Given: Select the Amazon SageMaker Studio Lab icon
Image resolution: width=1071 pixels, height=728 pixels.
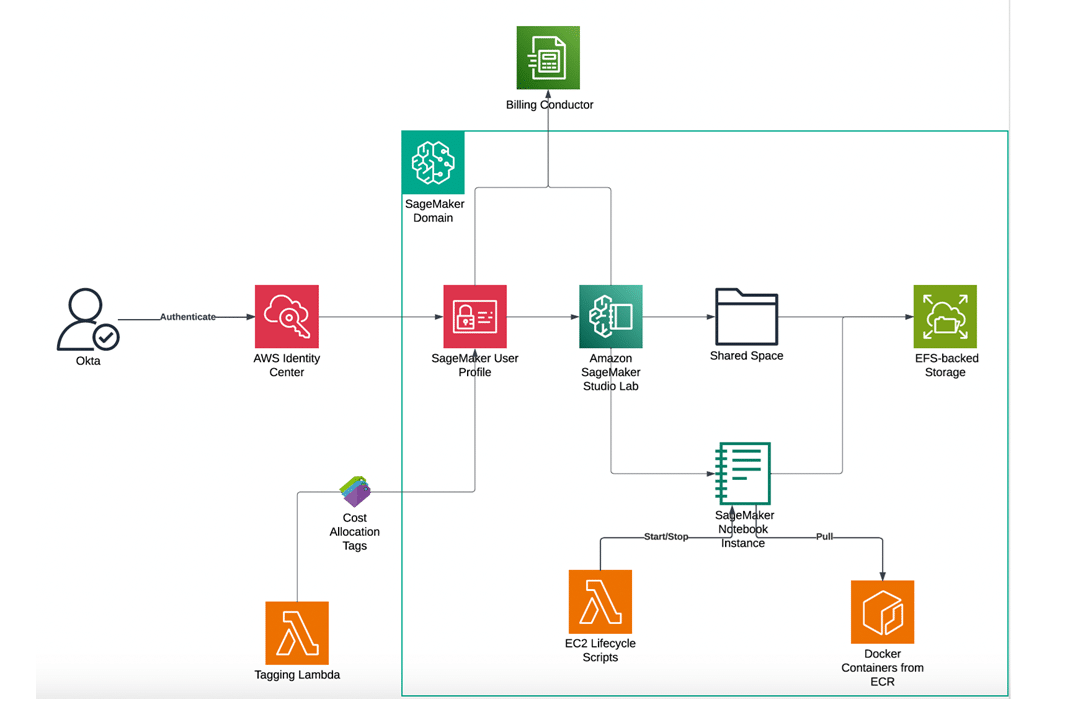Looking at the screenshot, I should [x=611, y=315].
